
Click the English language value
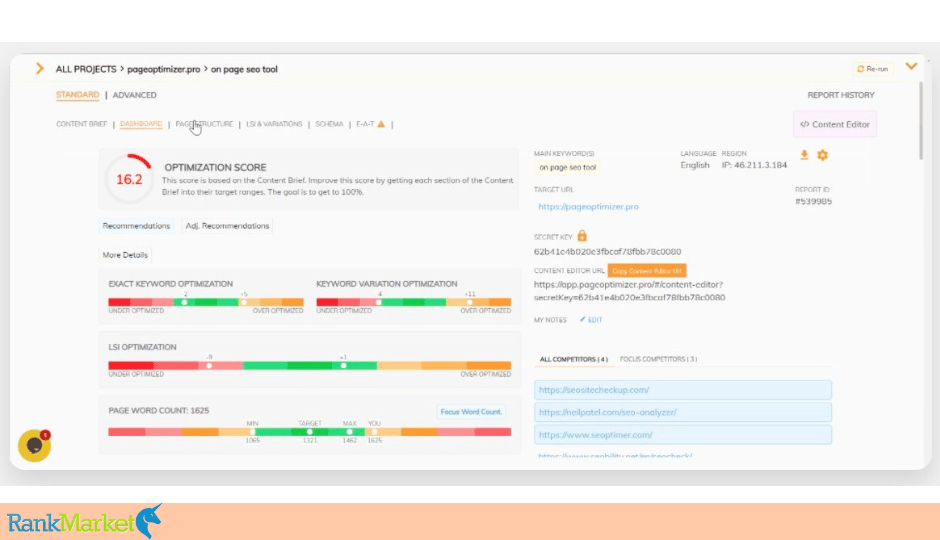click(695, 165)
